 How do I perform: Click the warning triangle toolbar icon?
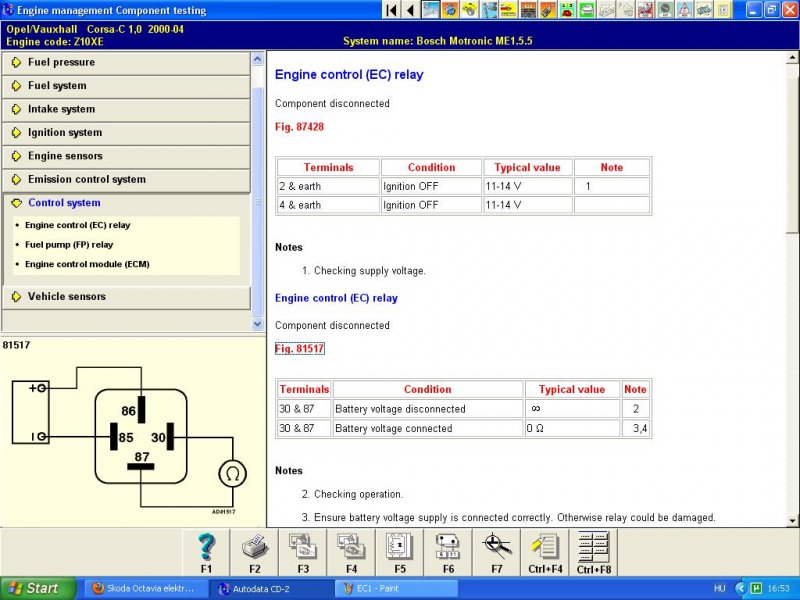[685, 10]
